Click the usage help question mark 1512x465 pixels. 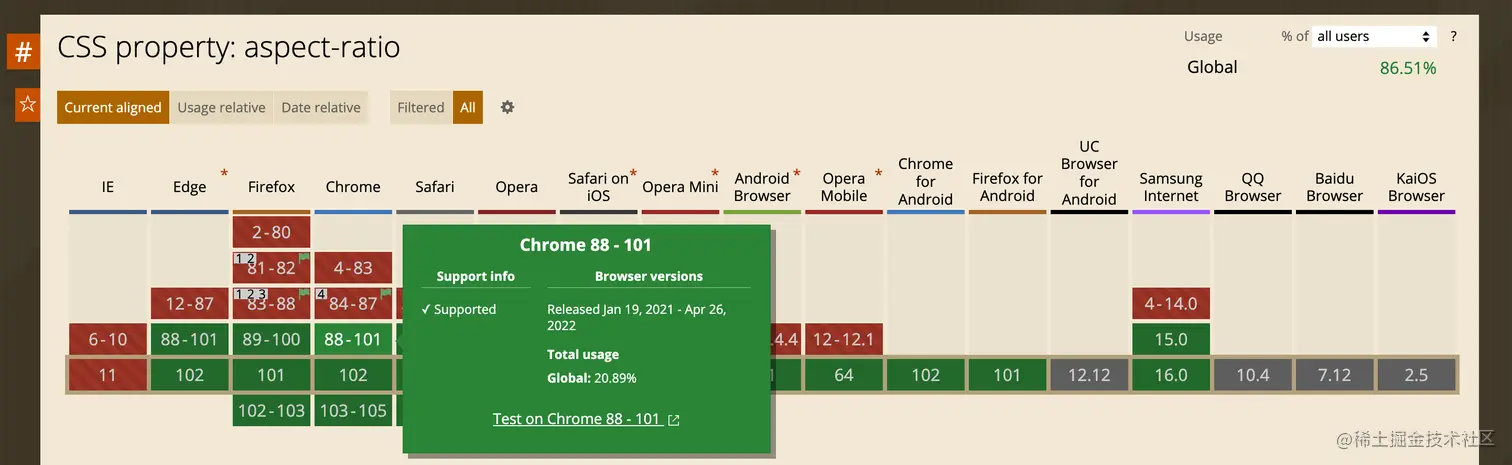1453,36
